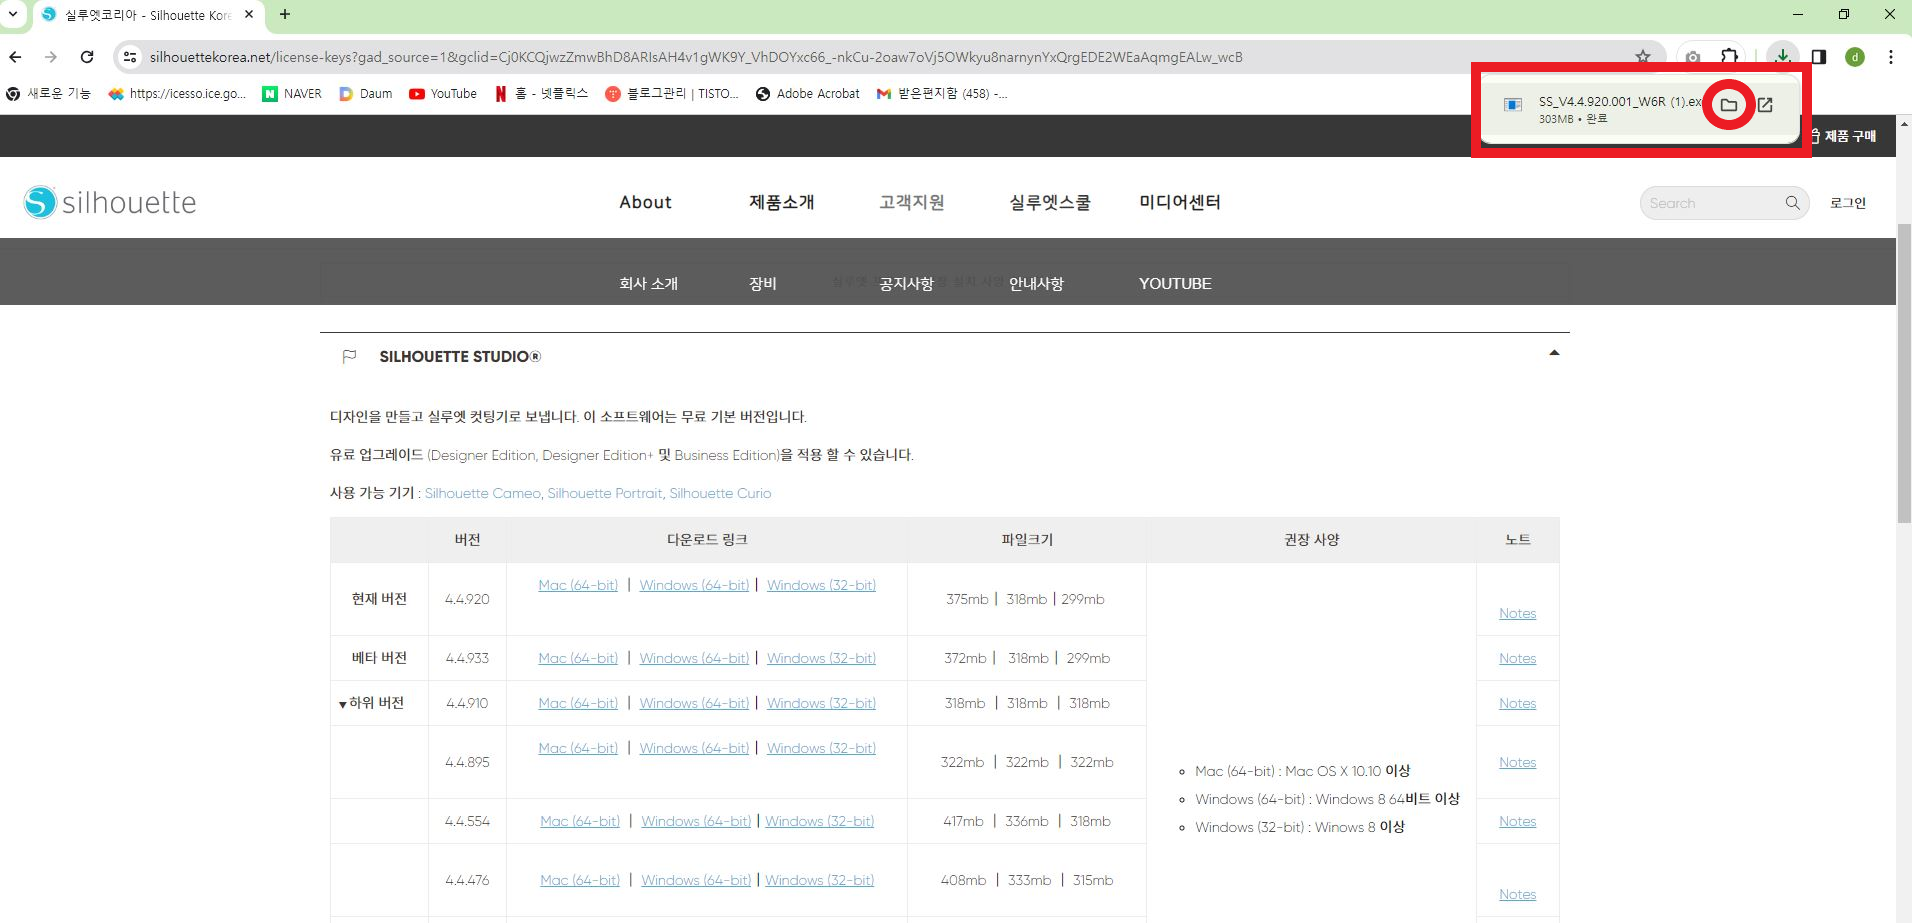Open YouTube bookmark

coord(443,94)
